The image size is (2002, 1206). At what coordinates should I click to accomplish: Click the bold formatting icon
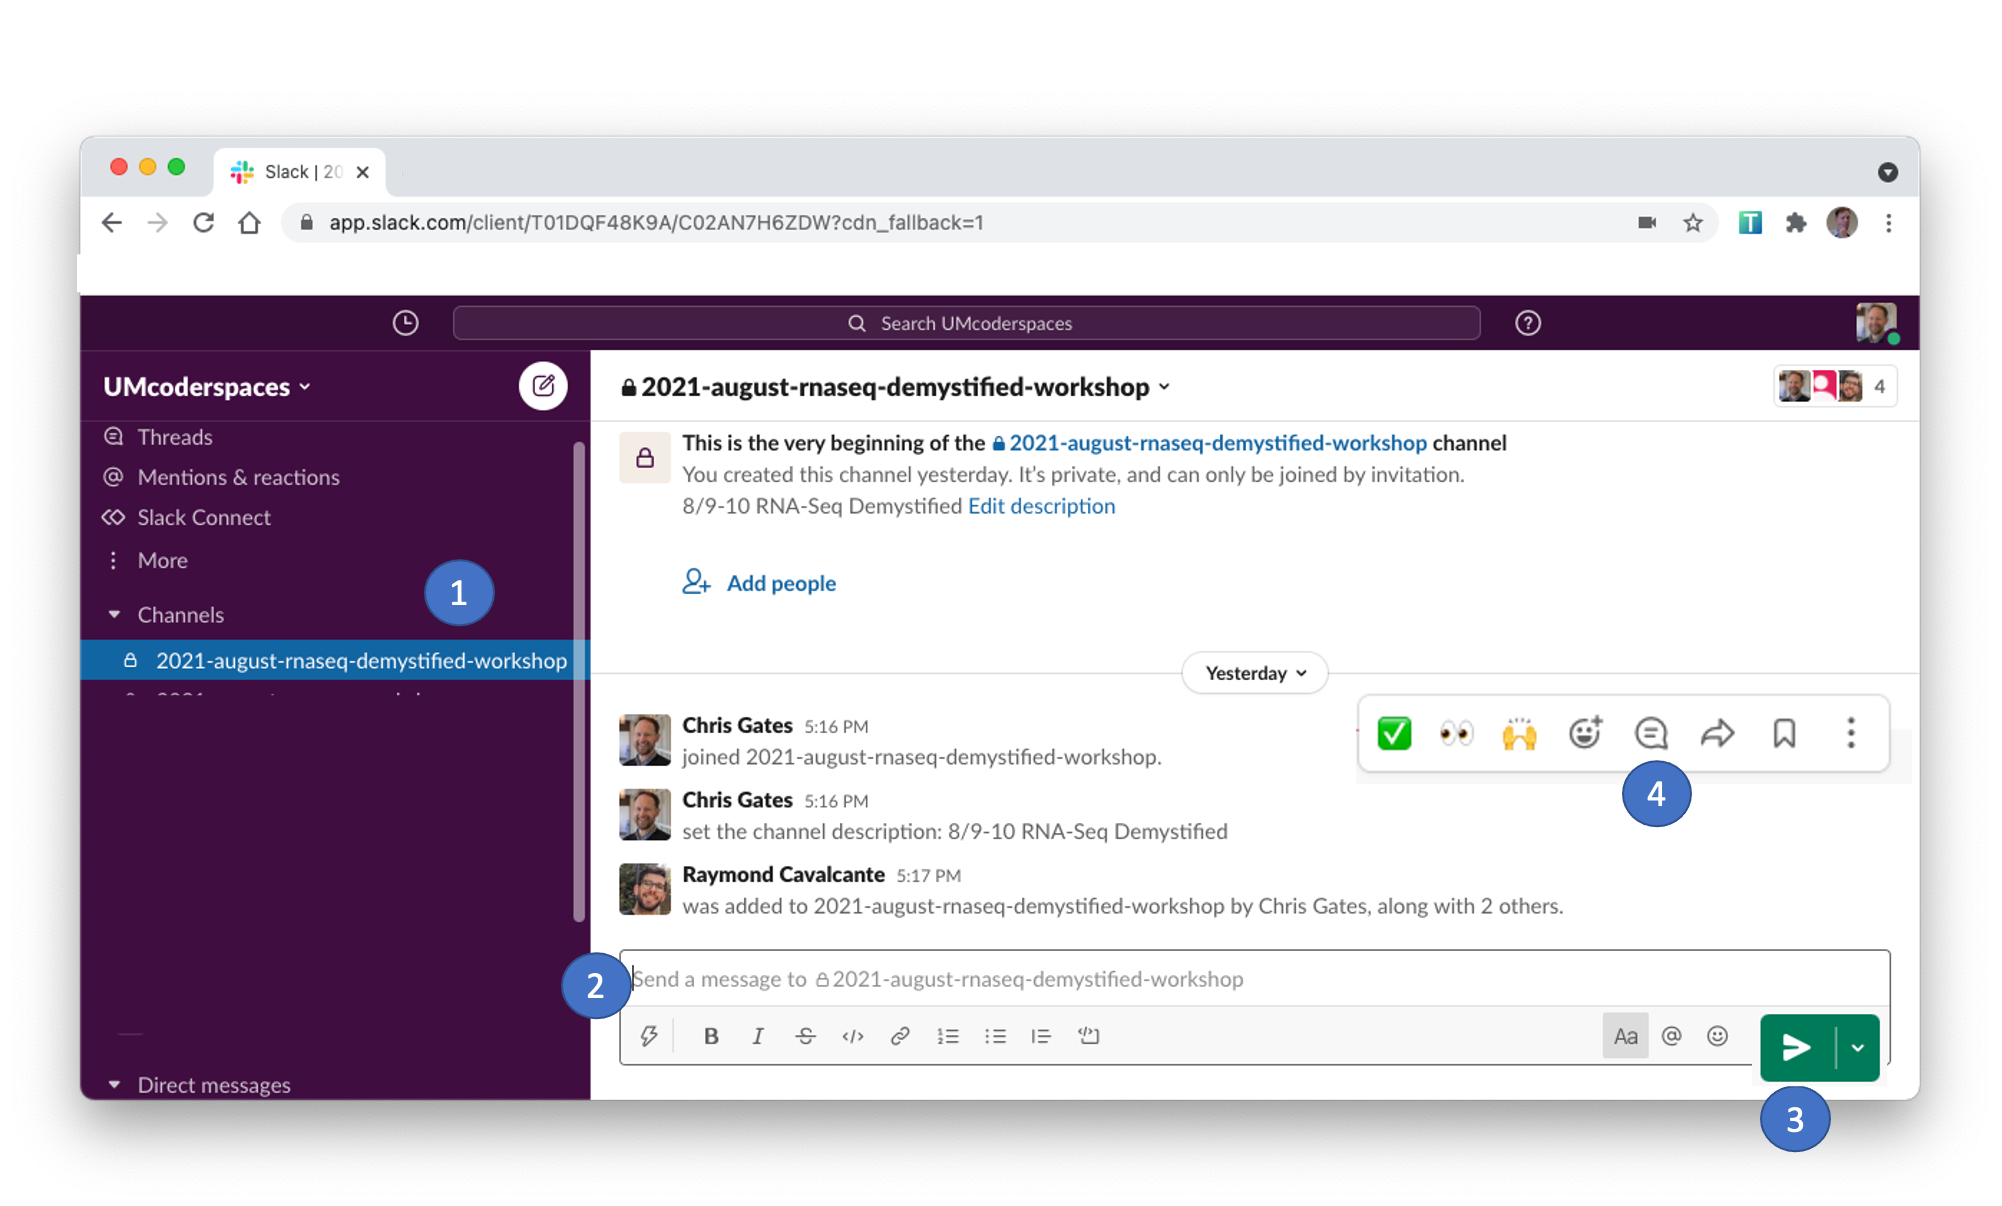[x=711, y=1034]
